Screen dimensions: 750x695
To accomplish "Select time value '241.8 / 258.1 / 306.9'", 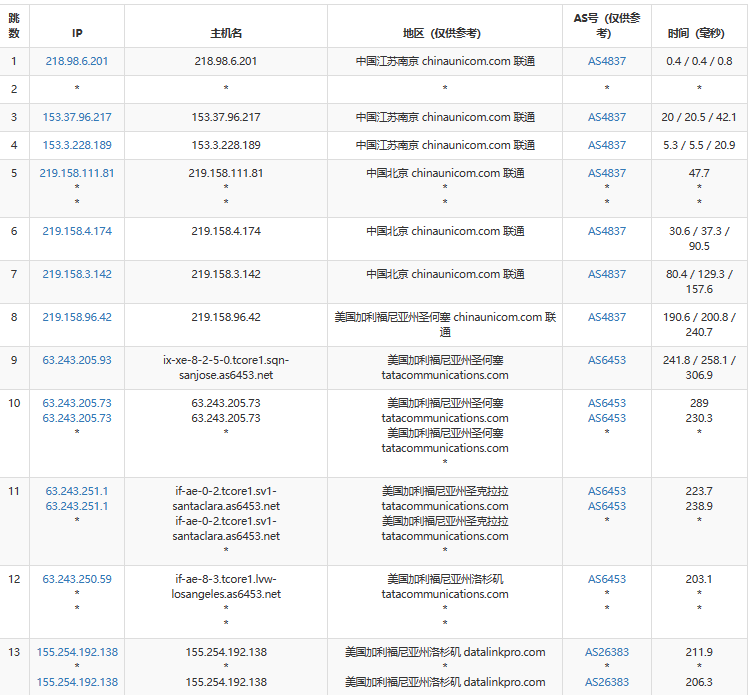I will point(699,368).
